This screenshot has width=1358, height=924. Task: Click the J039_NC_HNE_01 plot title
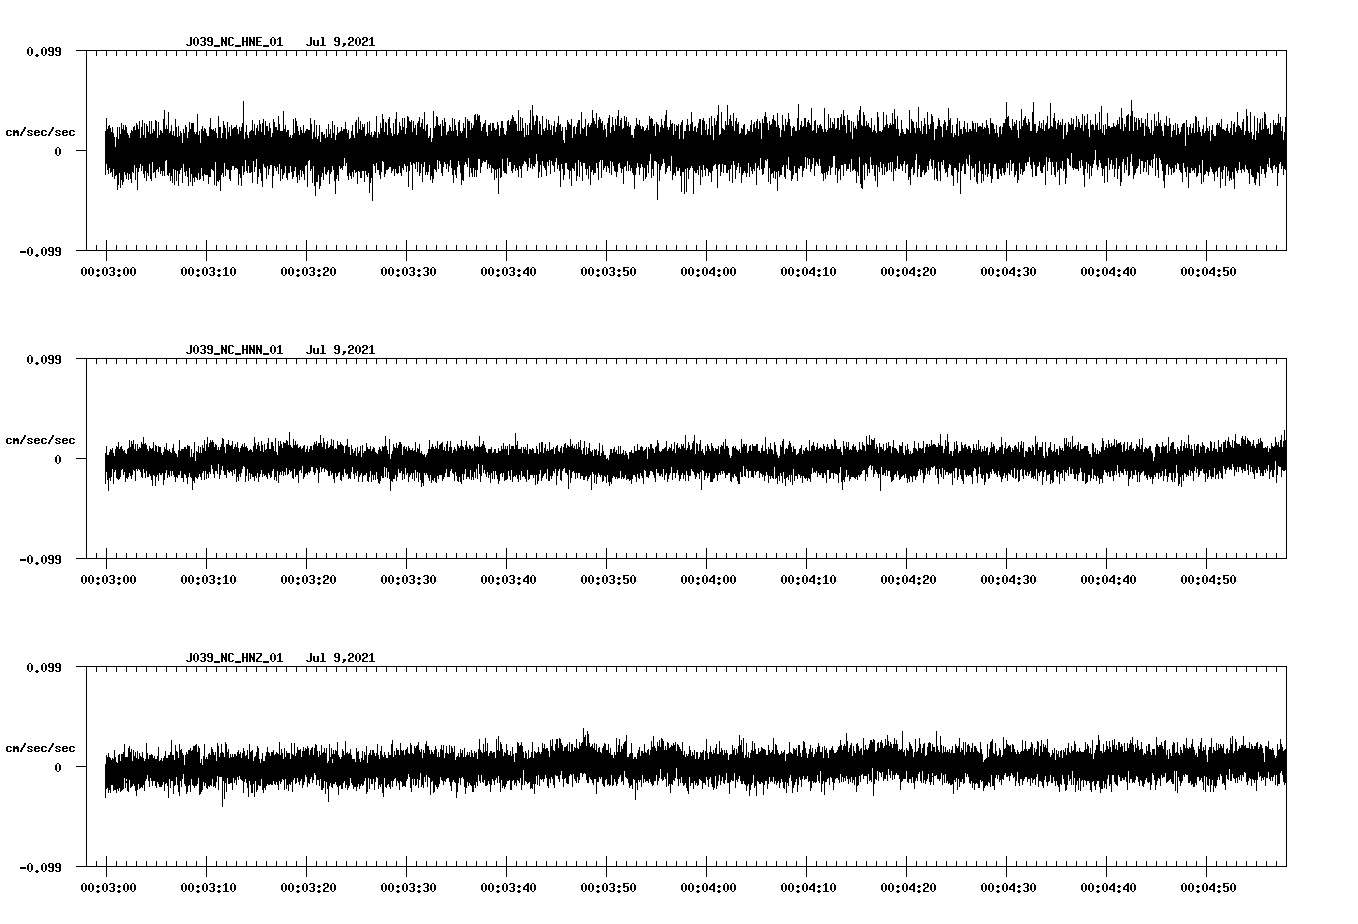tap(234, 42)
